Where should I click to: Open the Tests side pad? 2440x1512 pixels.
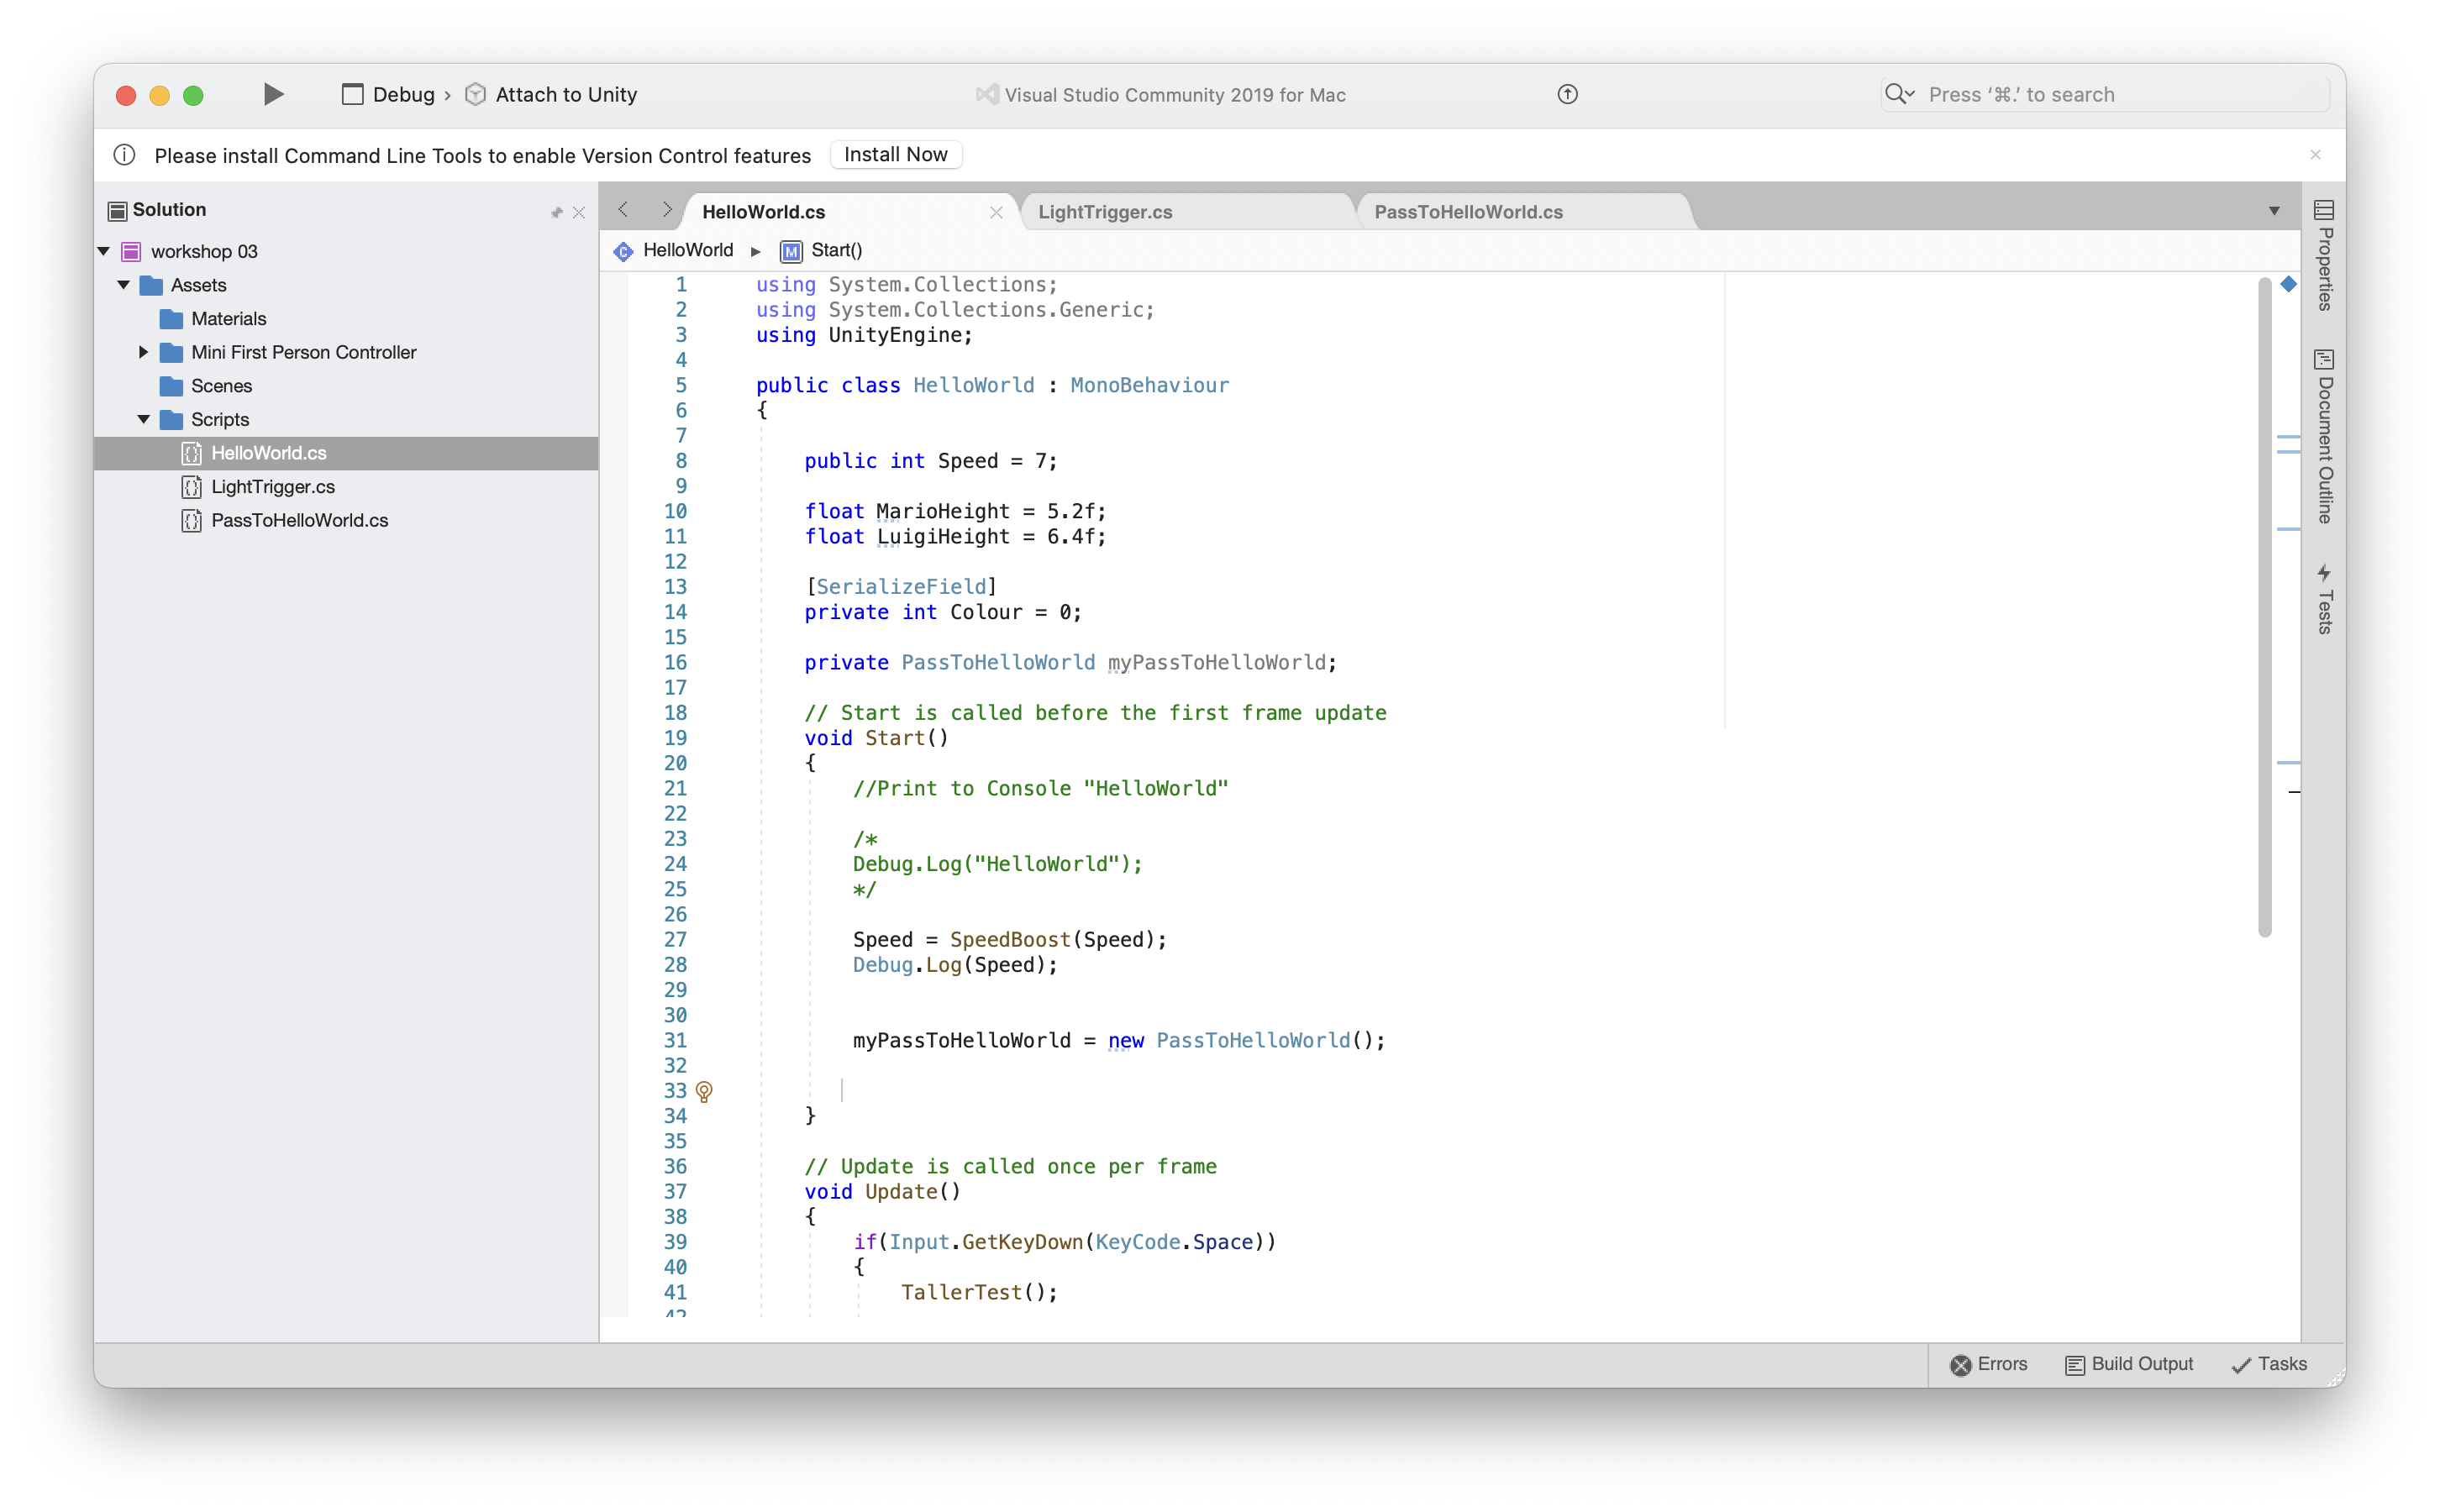click(2324, 599)
